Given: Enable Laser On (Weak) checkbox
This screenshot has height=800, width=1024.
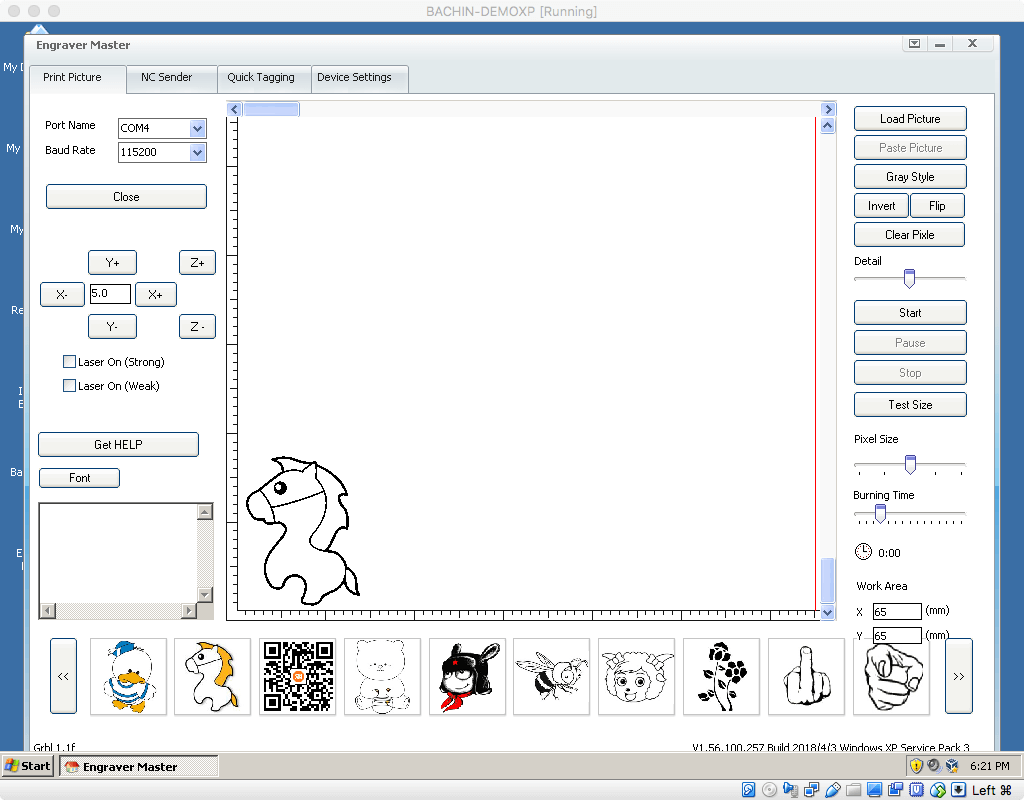Looking at the screenshot, I should [x=69, y=386].
